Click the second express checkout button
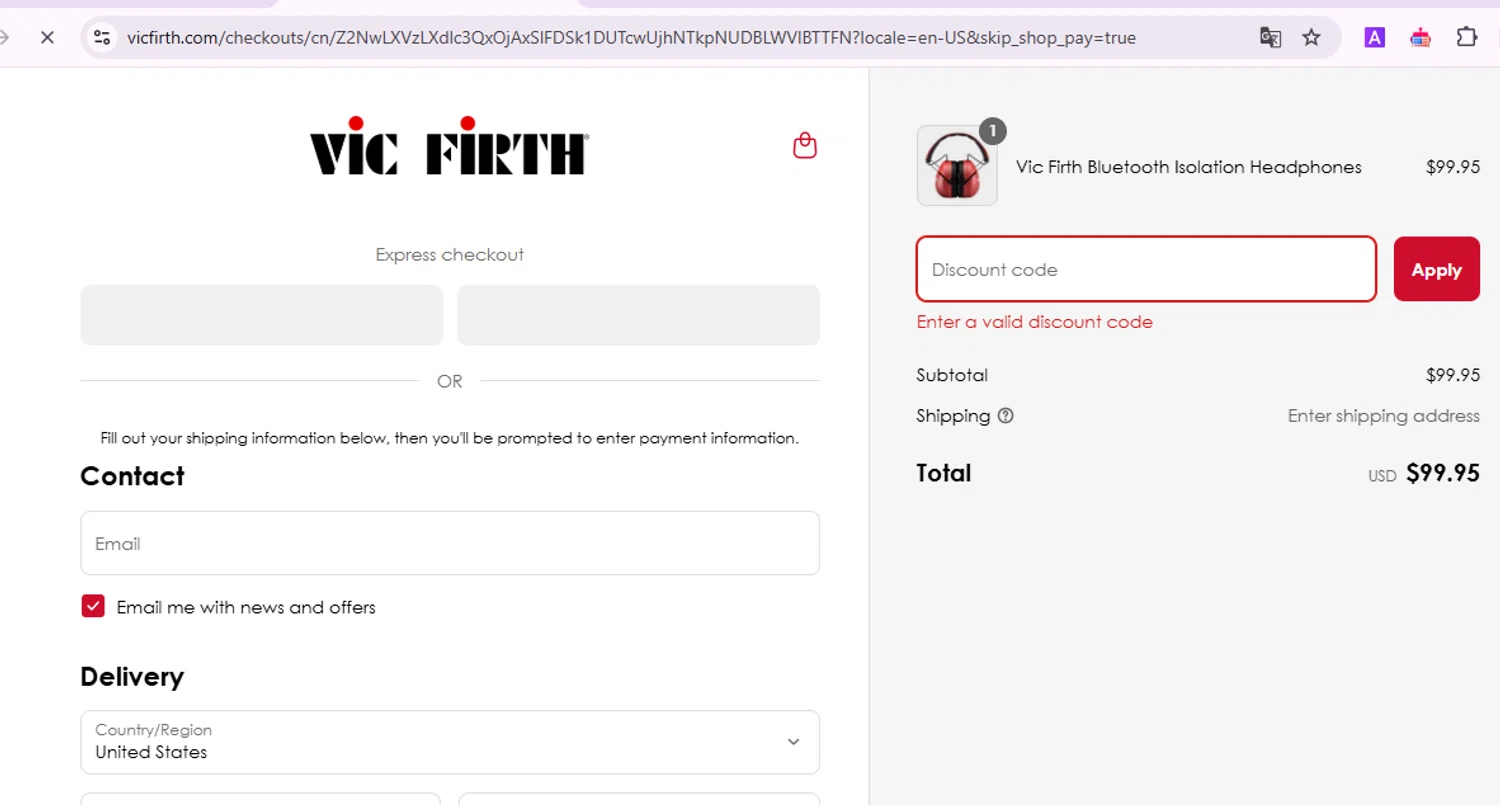The image size is (1500, 805). (639, 315)
